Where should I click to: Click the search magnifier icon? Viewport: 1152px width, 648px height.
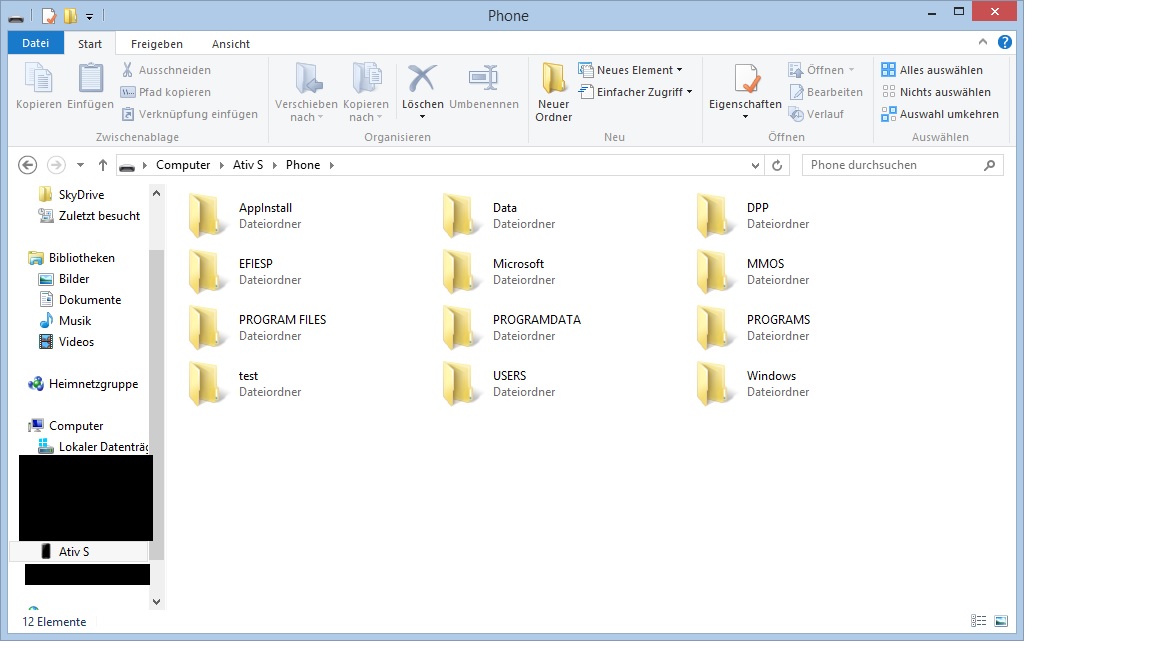click(x=990, y=165)
